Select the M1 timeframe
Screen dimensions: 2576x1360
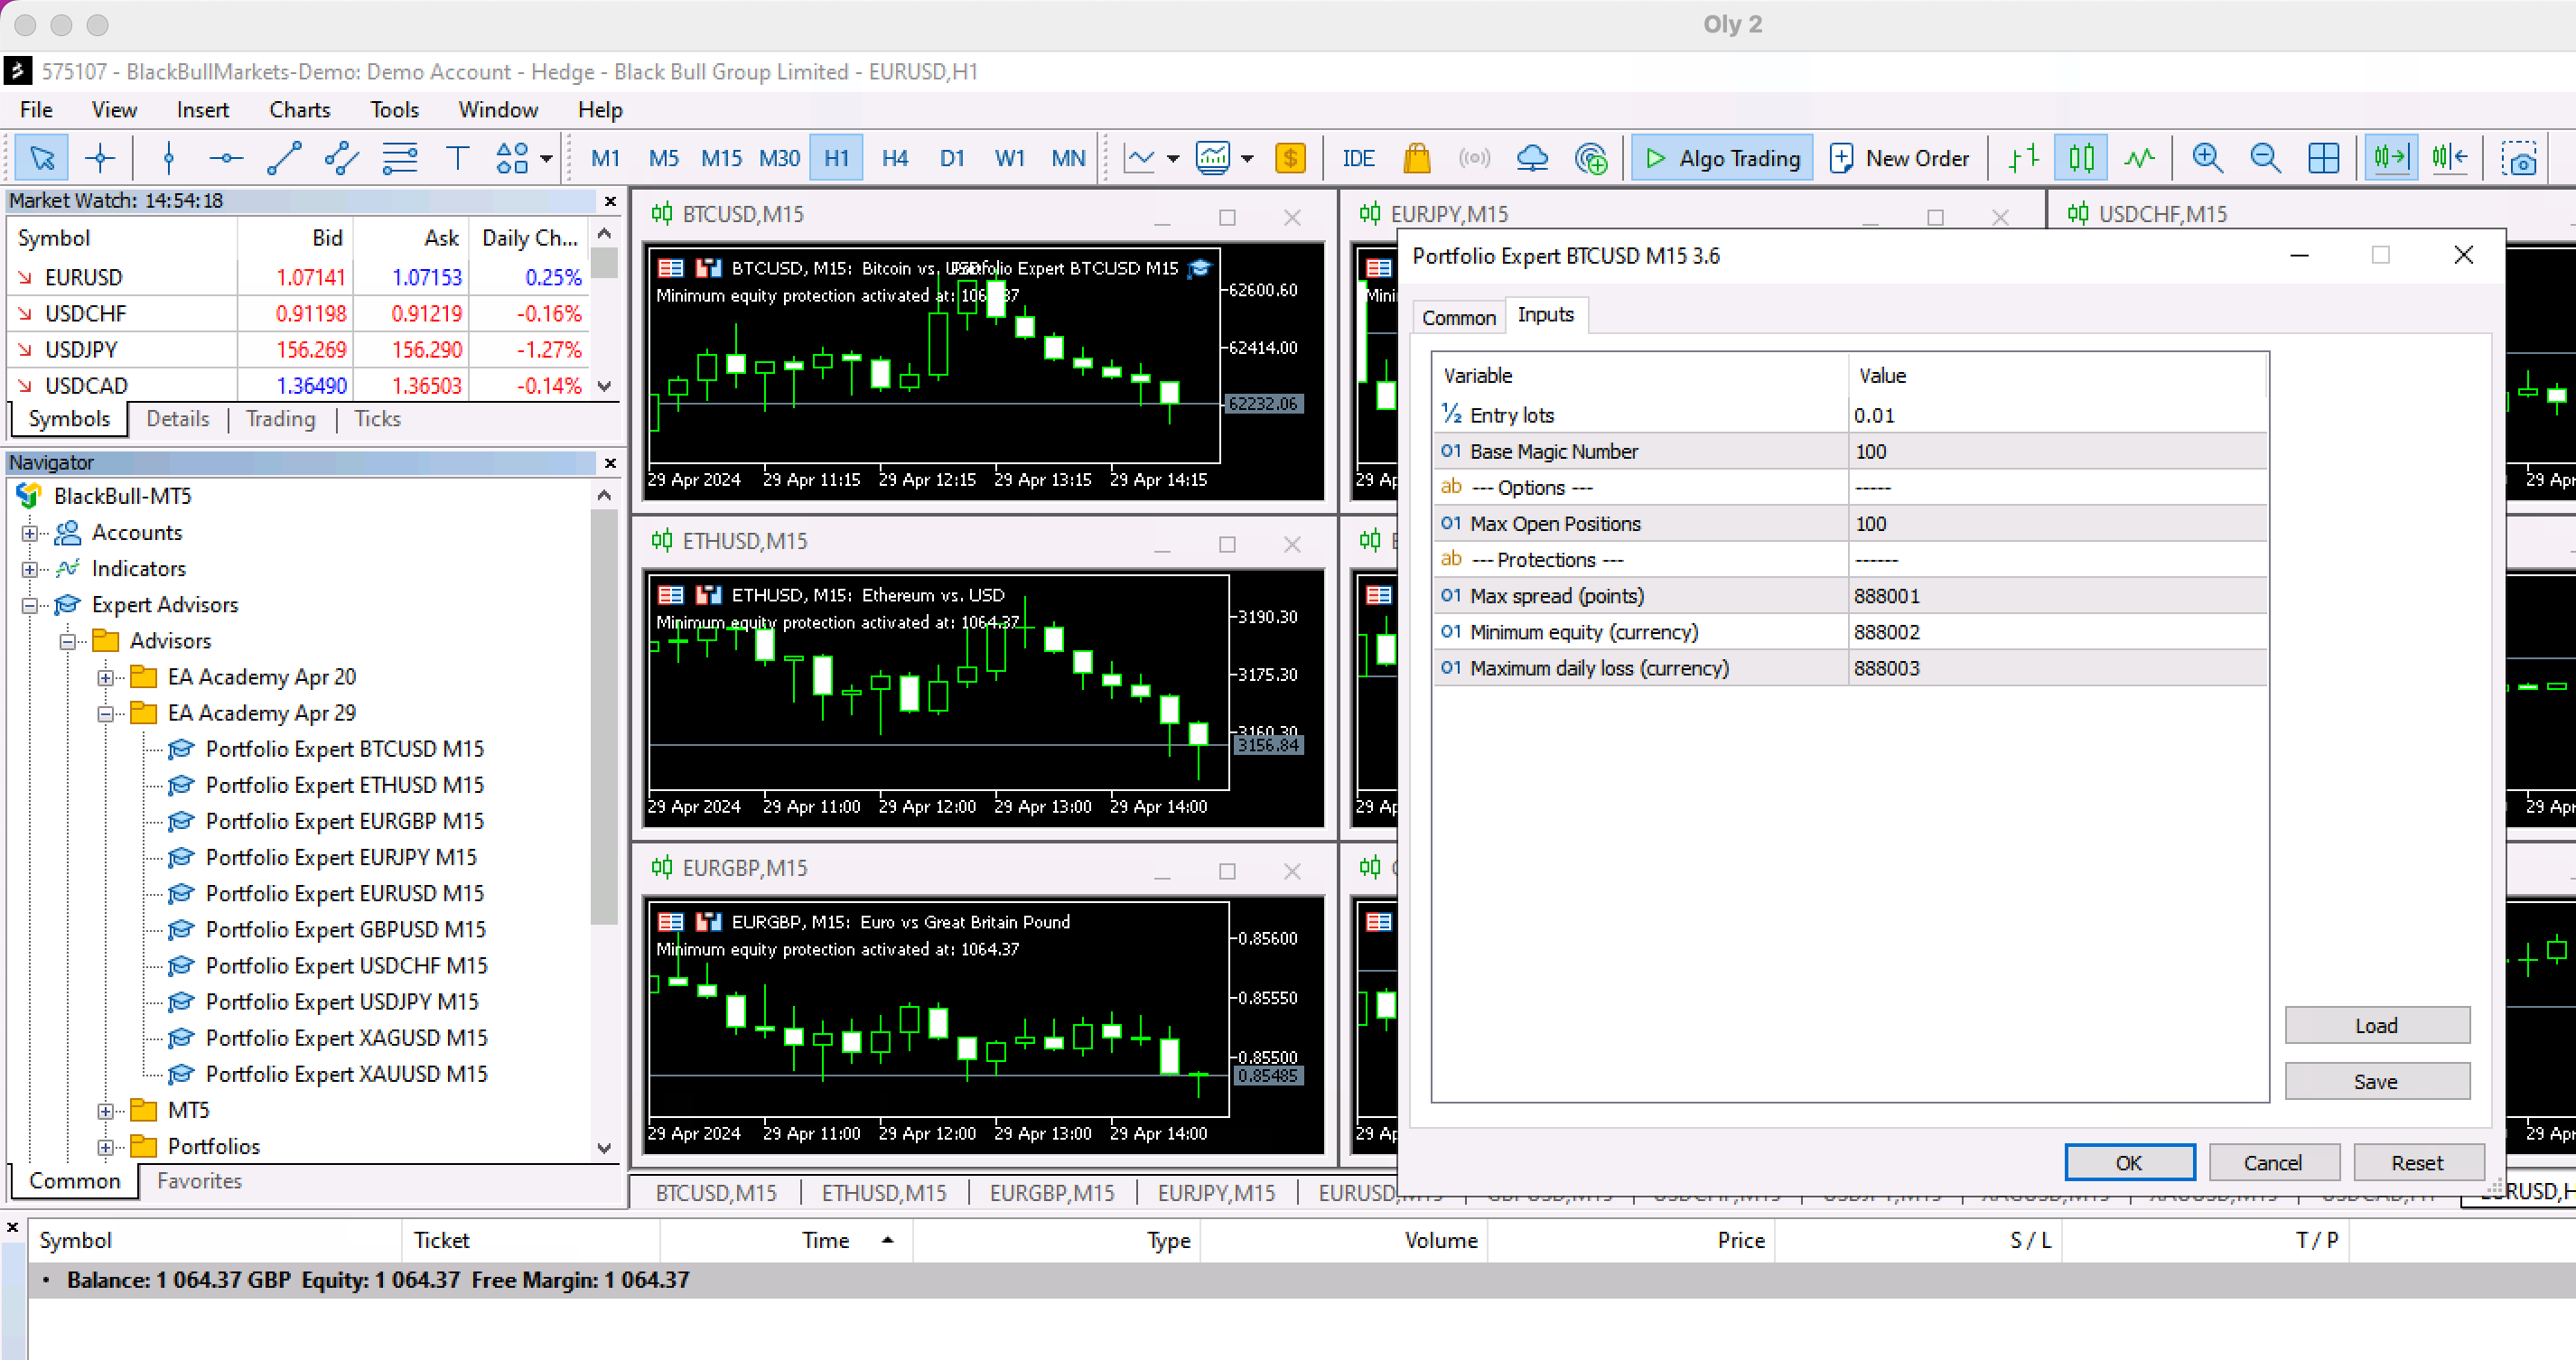coord(605,158)
